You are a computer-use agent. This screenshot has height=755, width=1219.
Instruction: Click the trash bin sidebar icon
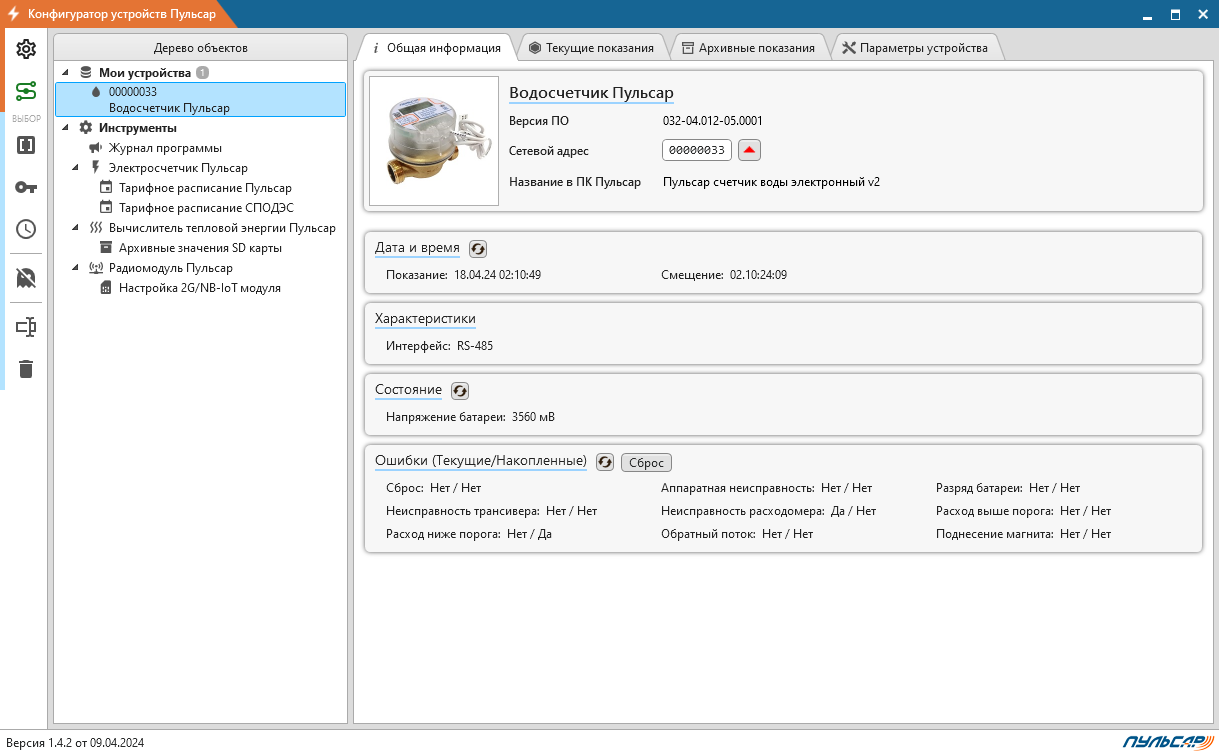pos(26,369)
